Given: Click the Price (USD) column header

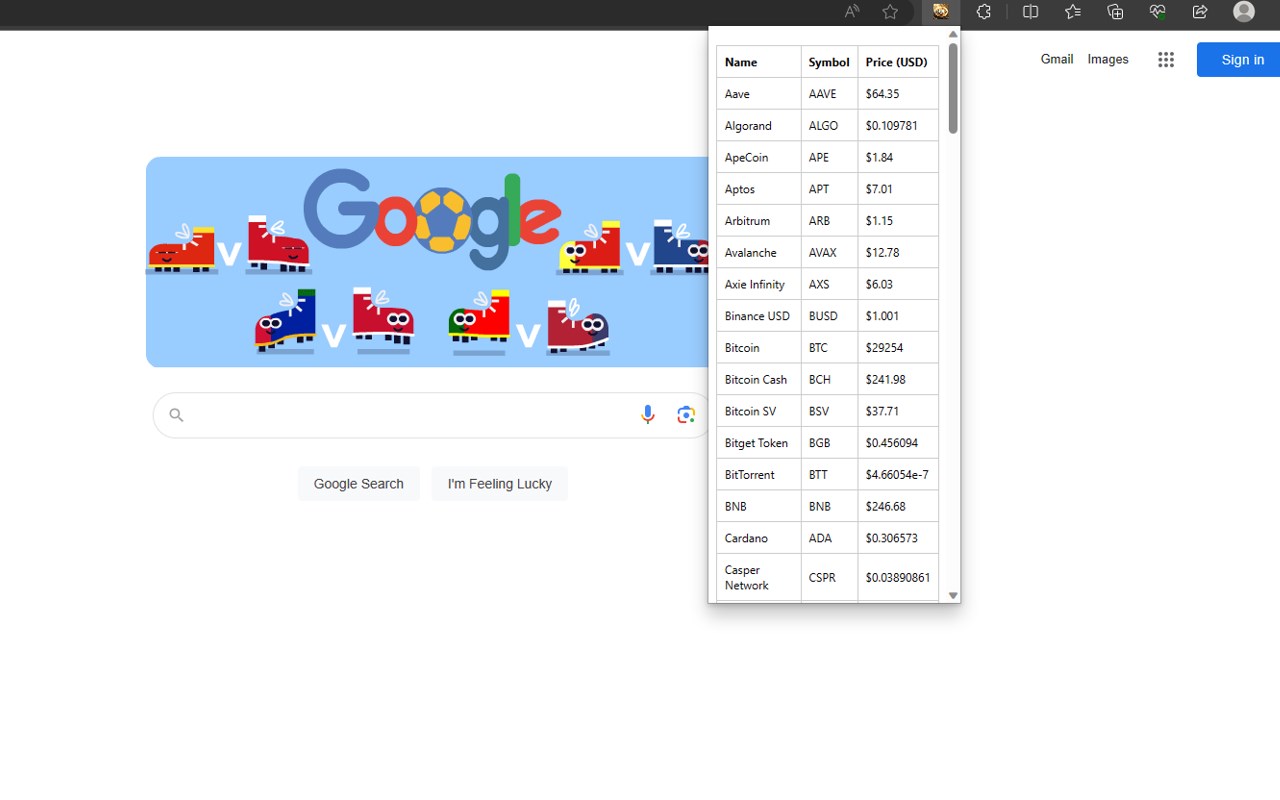Looking at the screenshot, I should [898, 62].
